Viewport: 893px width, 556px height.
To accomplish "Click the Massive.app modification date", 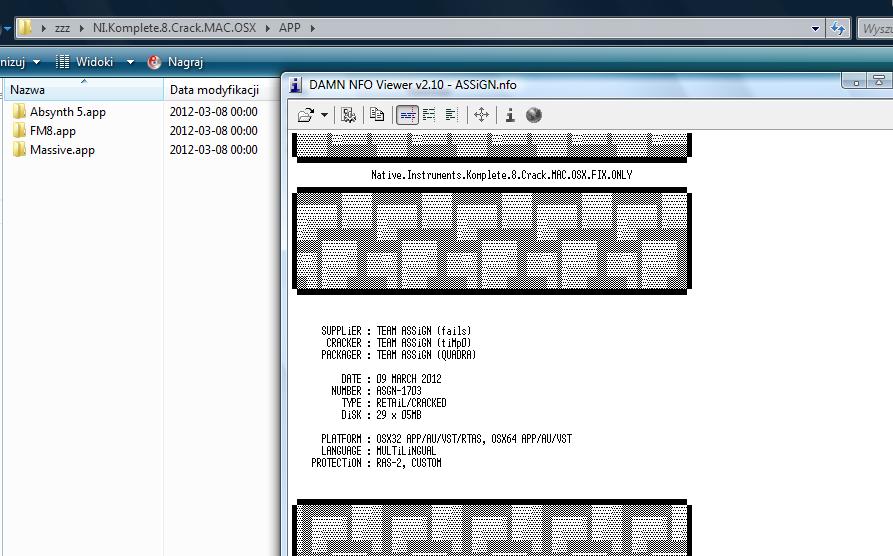I will point(214,149).
